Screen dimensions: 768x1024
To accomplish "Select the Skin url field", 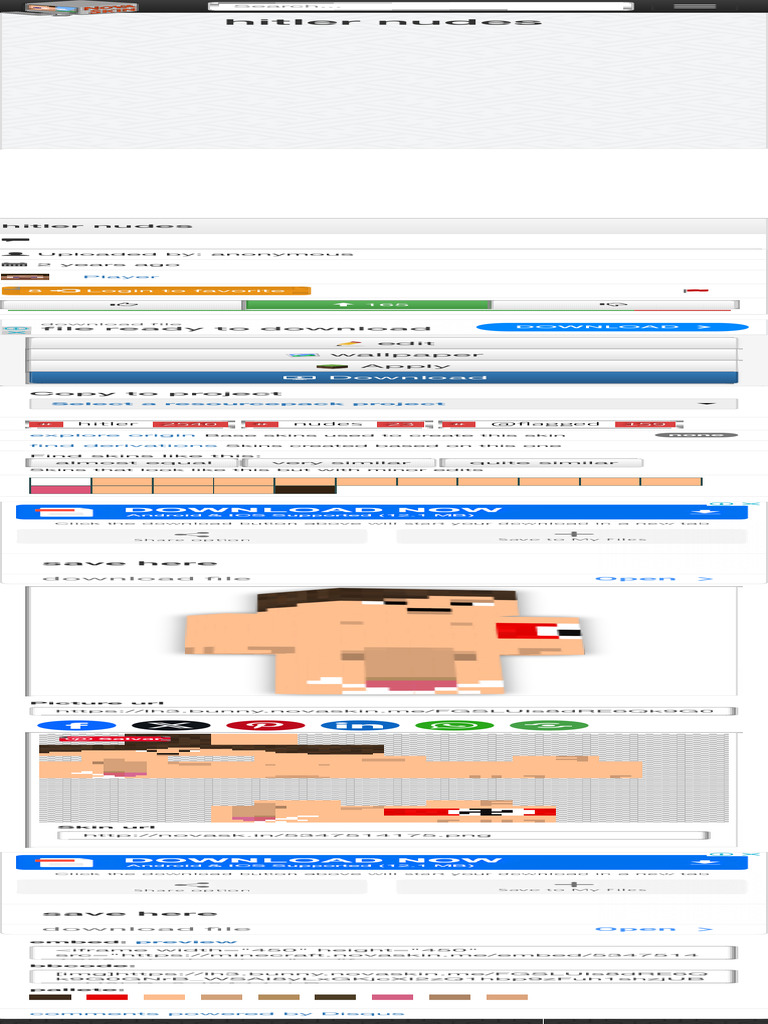I will pyautogui.click(x=383, y=835).
